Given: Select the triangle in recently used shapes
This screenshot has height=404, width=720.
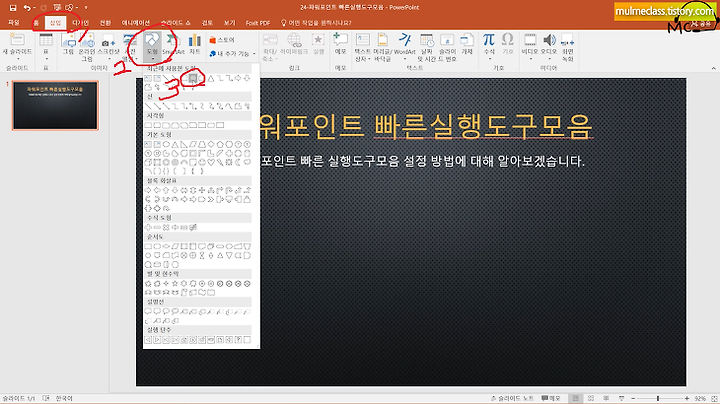Looking at the screenshot, I should [211, 79].
